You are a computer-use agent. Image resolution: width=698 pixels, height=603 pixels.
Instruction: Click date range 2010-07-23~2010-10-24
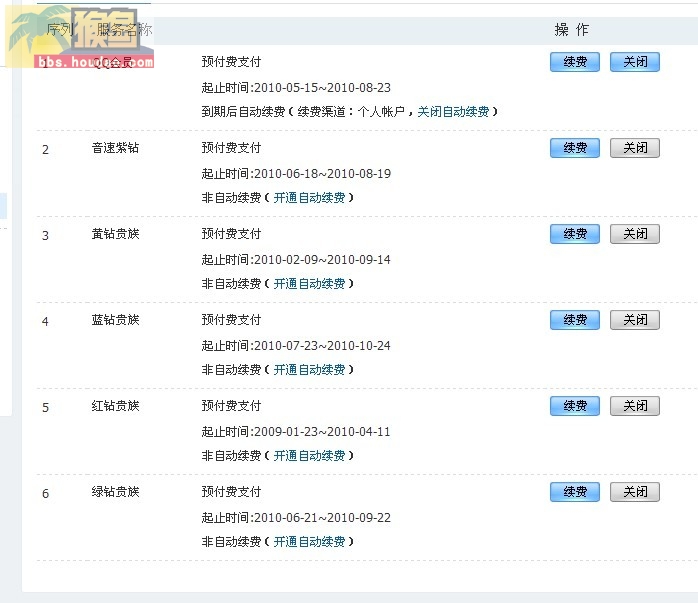click(x=322, y=346)
